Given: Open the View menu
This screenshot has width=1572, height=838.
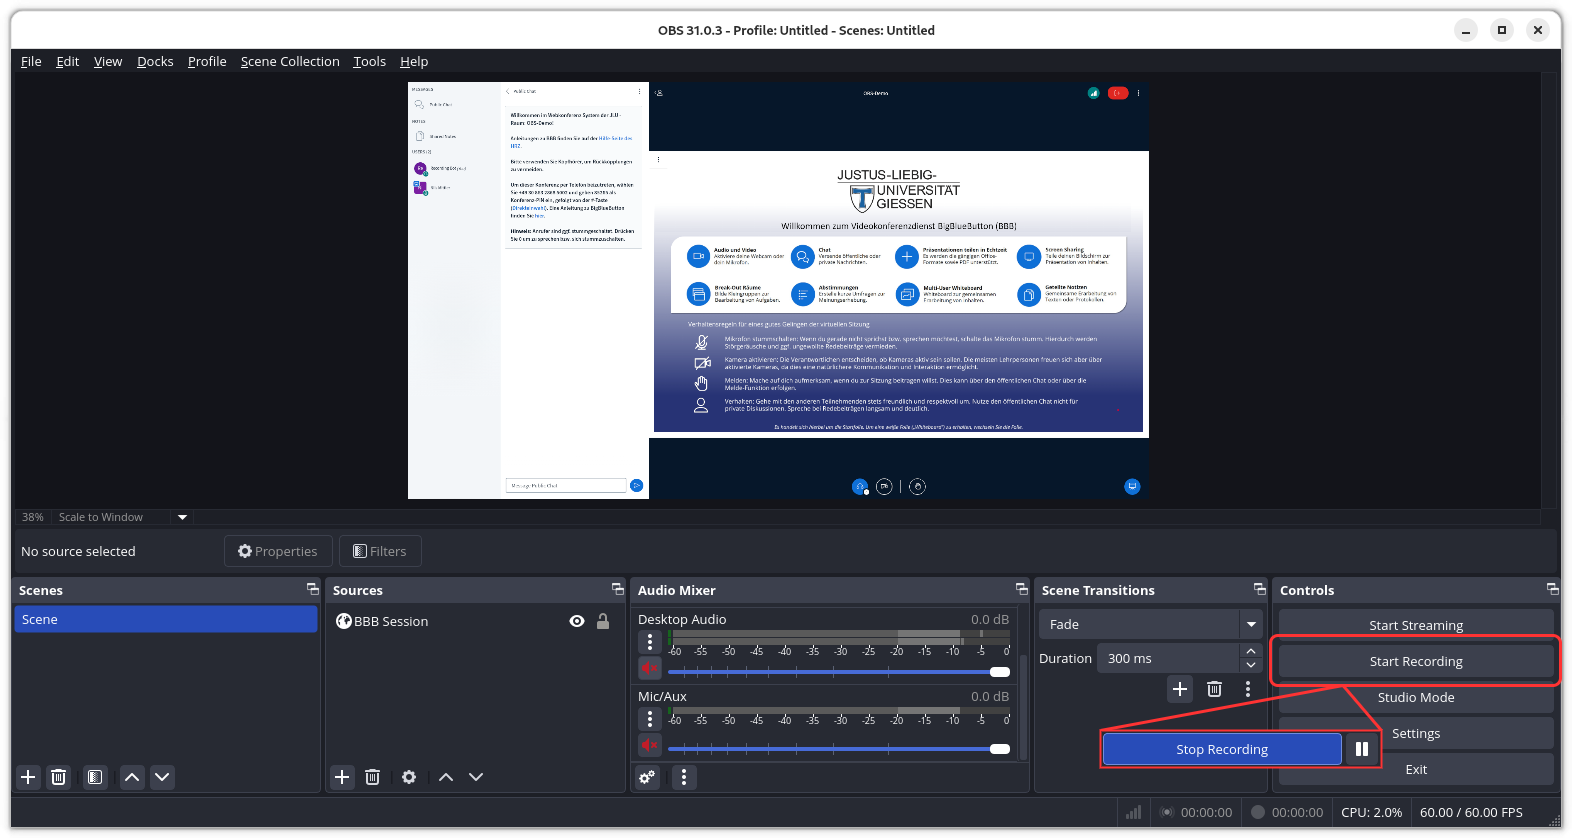Looking at the screenshot, I should tap(108, 61).
